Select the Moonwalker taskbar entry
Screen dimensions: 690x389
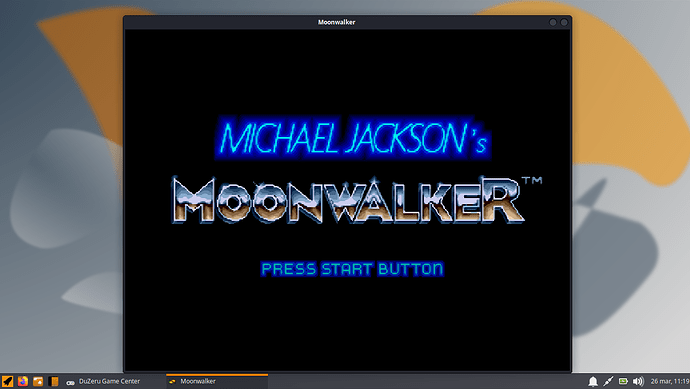[x=217, y=382]
